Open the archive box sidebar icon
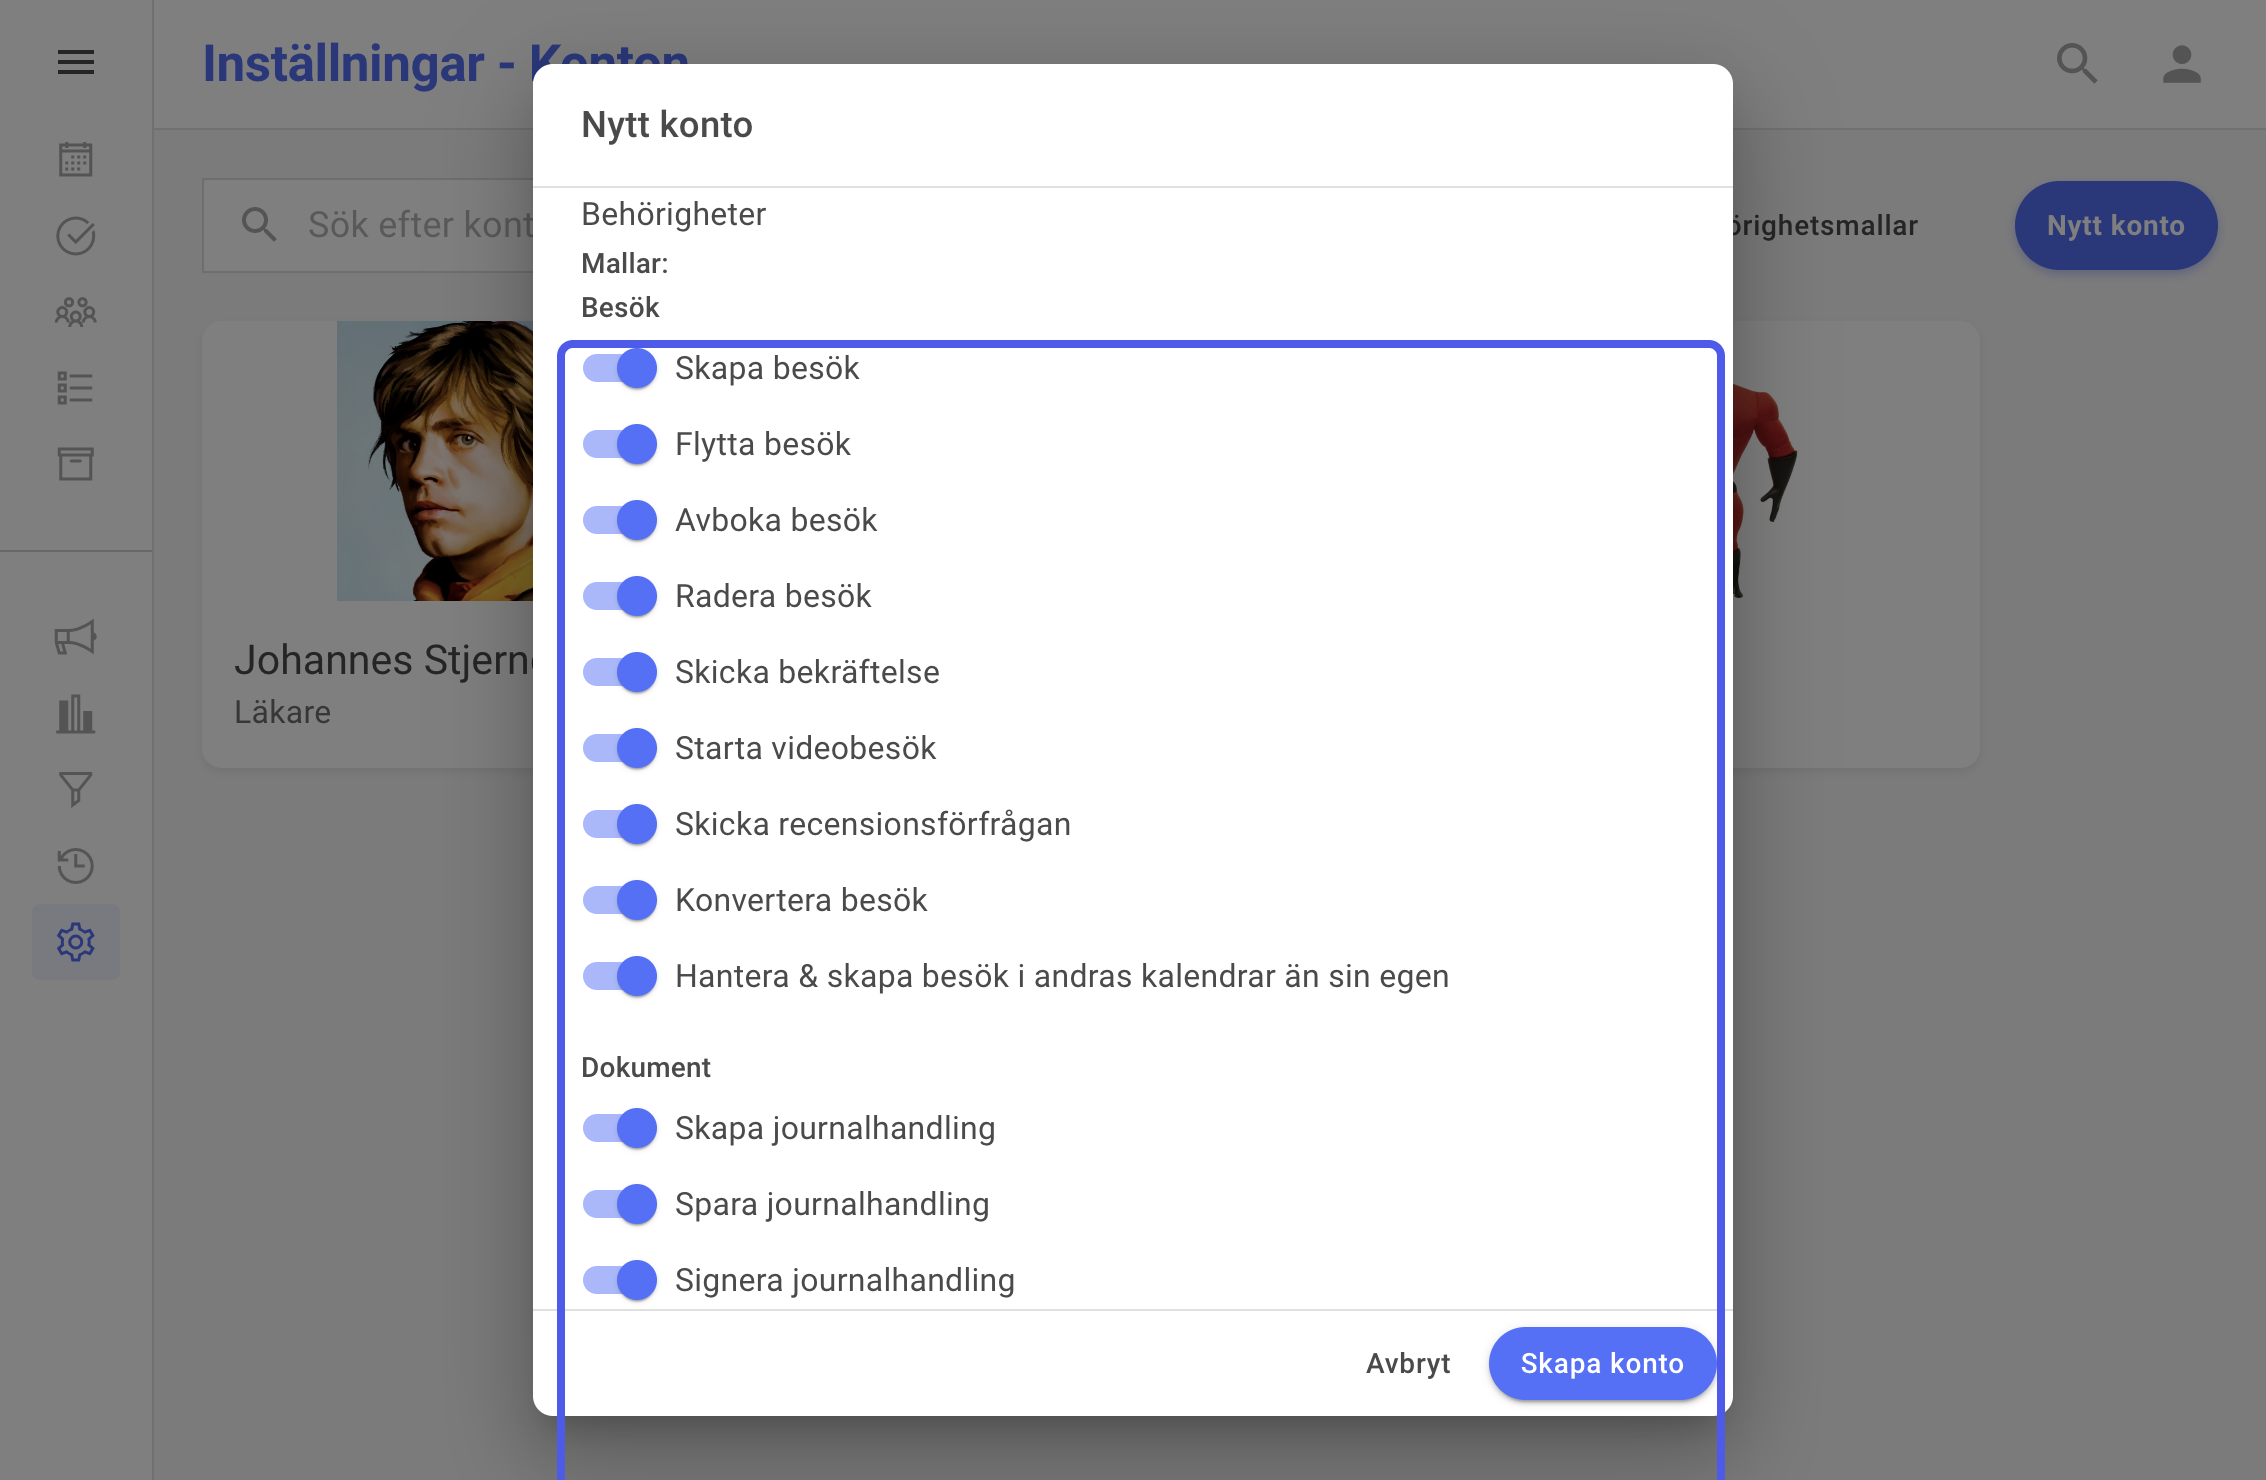The width and height of the screenshot is (2266, 1480). [x=76, y=464]
